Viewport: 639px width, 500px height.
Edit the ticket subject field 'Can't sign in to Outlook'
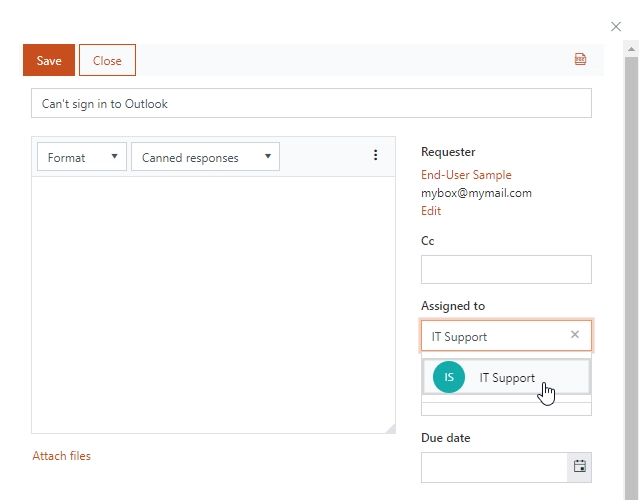(311, 104)
